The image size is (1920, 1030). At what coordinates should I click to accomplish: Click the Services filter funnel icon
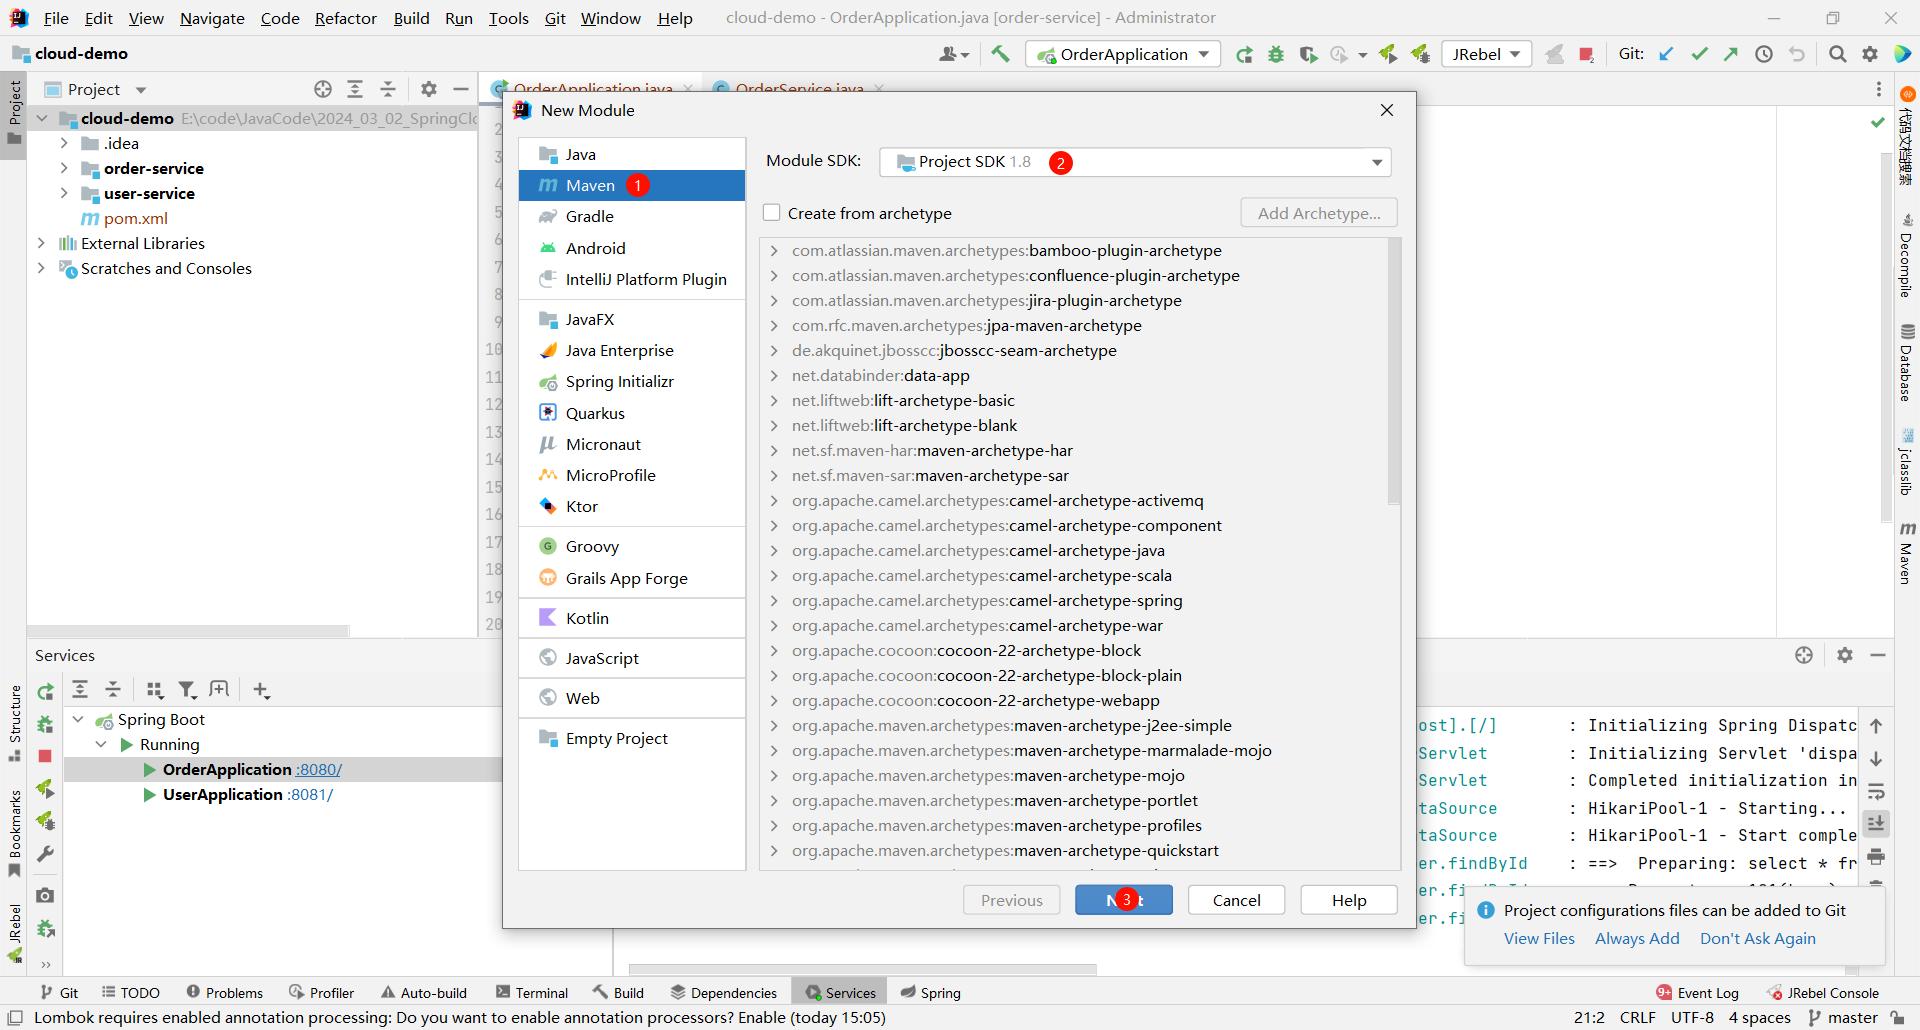coord(187,690)
